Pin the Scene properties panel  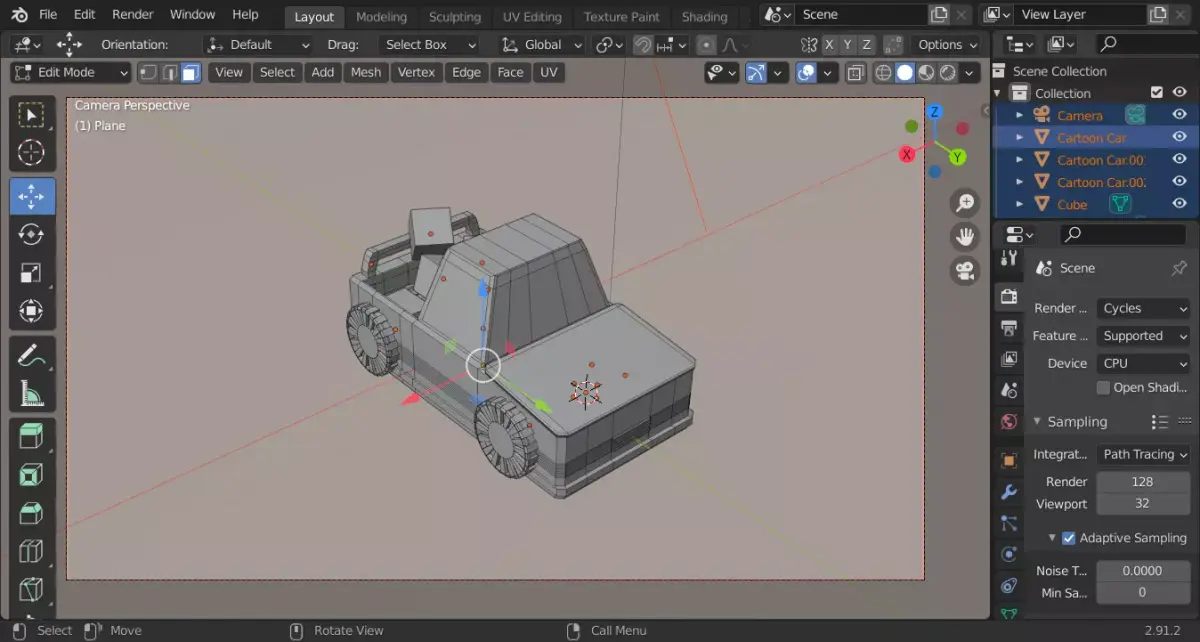[1179, 268]
